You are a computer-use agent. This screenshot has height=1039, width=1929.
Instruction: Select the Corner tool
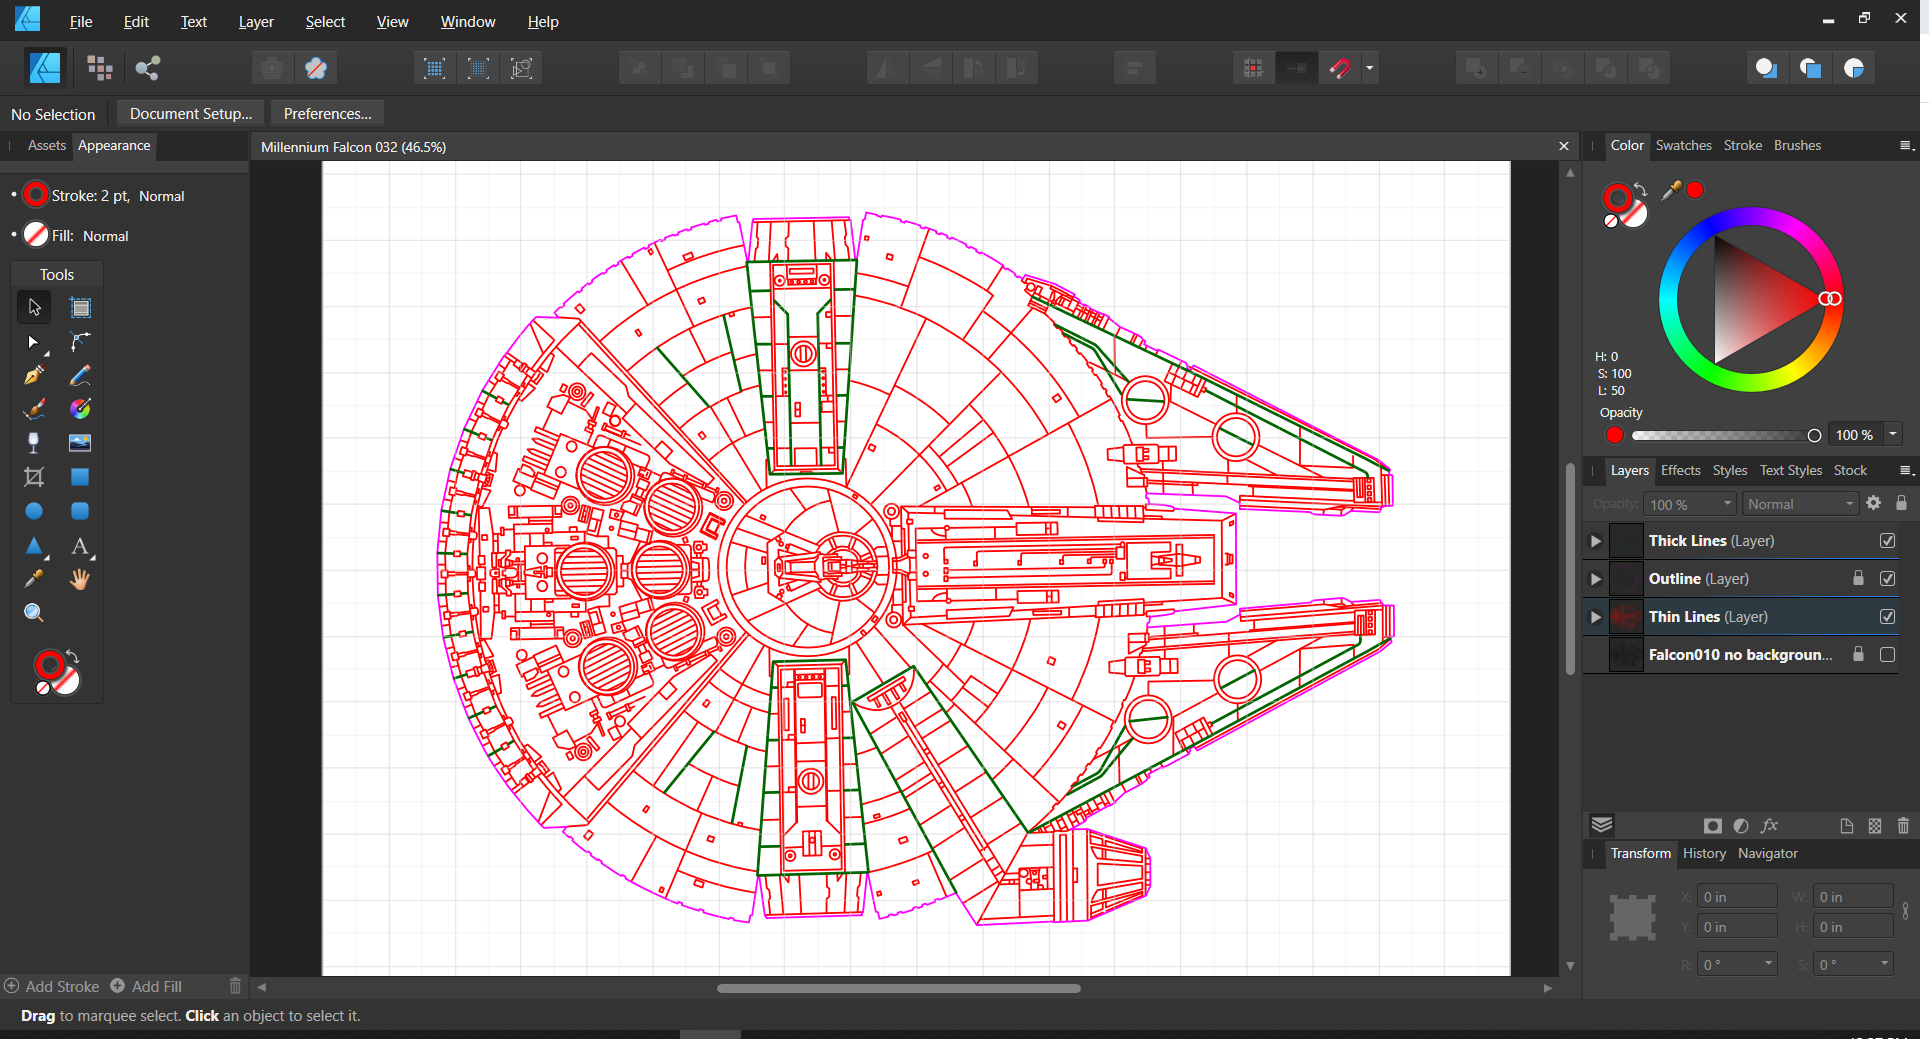tap(80, 342)
